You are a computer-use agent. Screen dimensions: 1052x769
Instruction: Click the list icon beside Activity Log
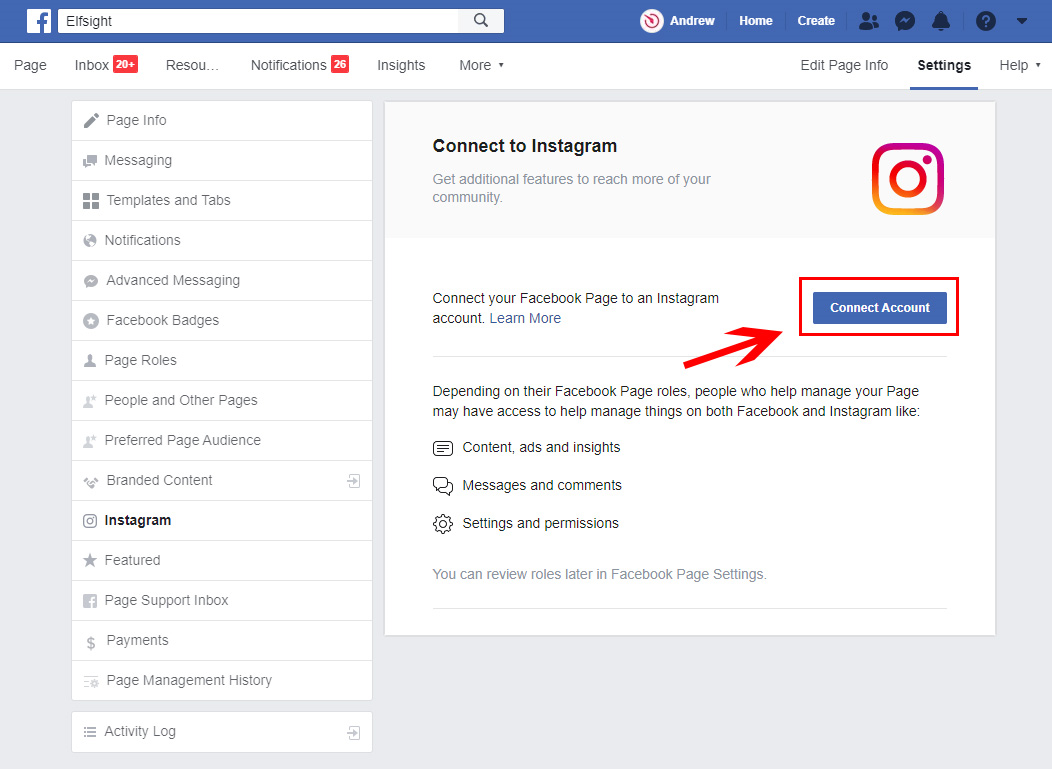[90, 732]
